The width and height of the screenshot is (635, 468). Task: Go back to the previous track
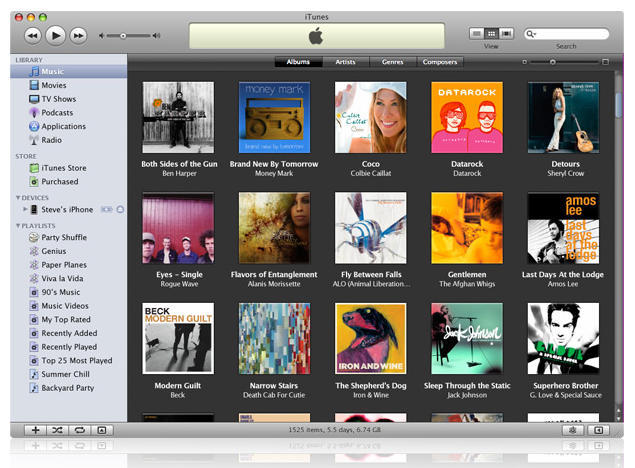(32, 35)
